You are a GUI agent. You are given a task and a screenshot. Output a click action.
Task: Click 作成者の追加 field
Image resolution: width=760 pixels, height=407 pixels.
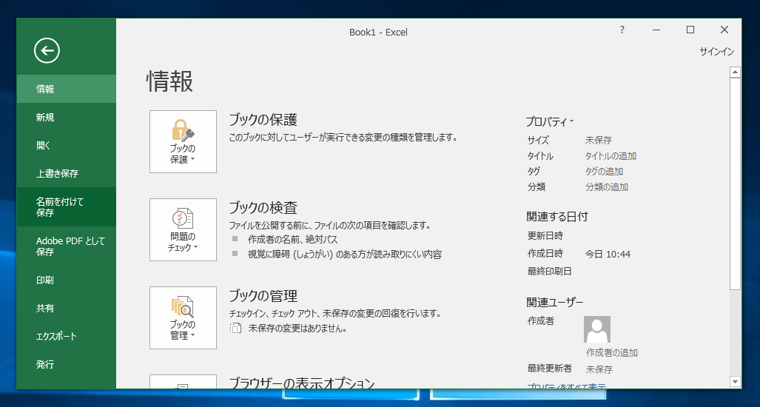612,353
